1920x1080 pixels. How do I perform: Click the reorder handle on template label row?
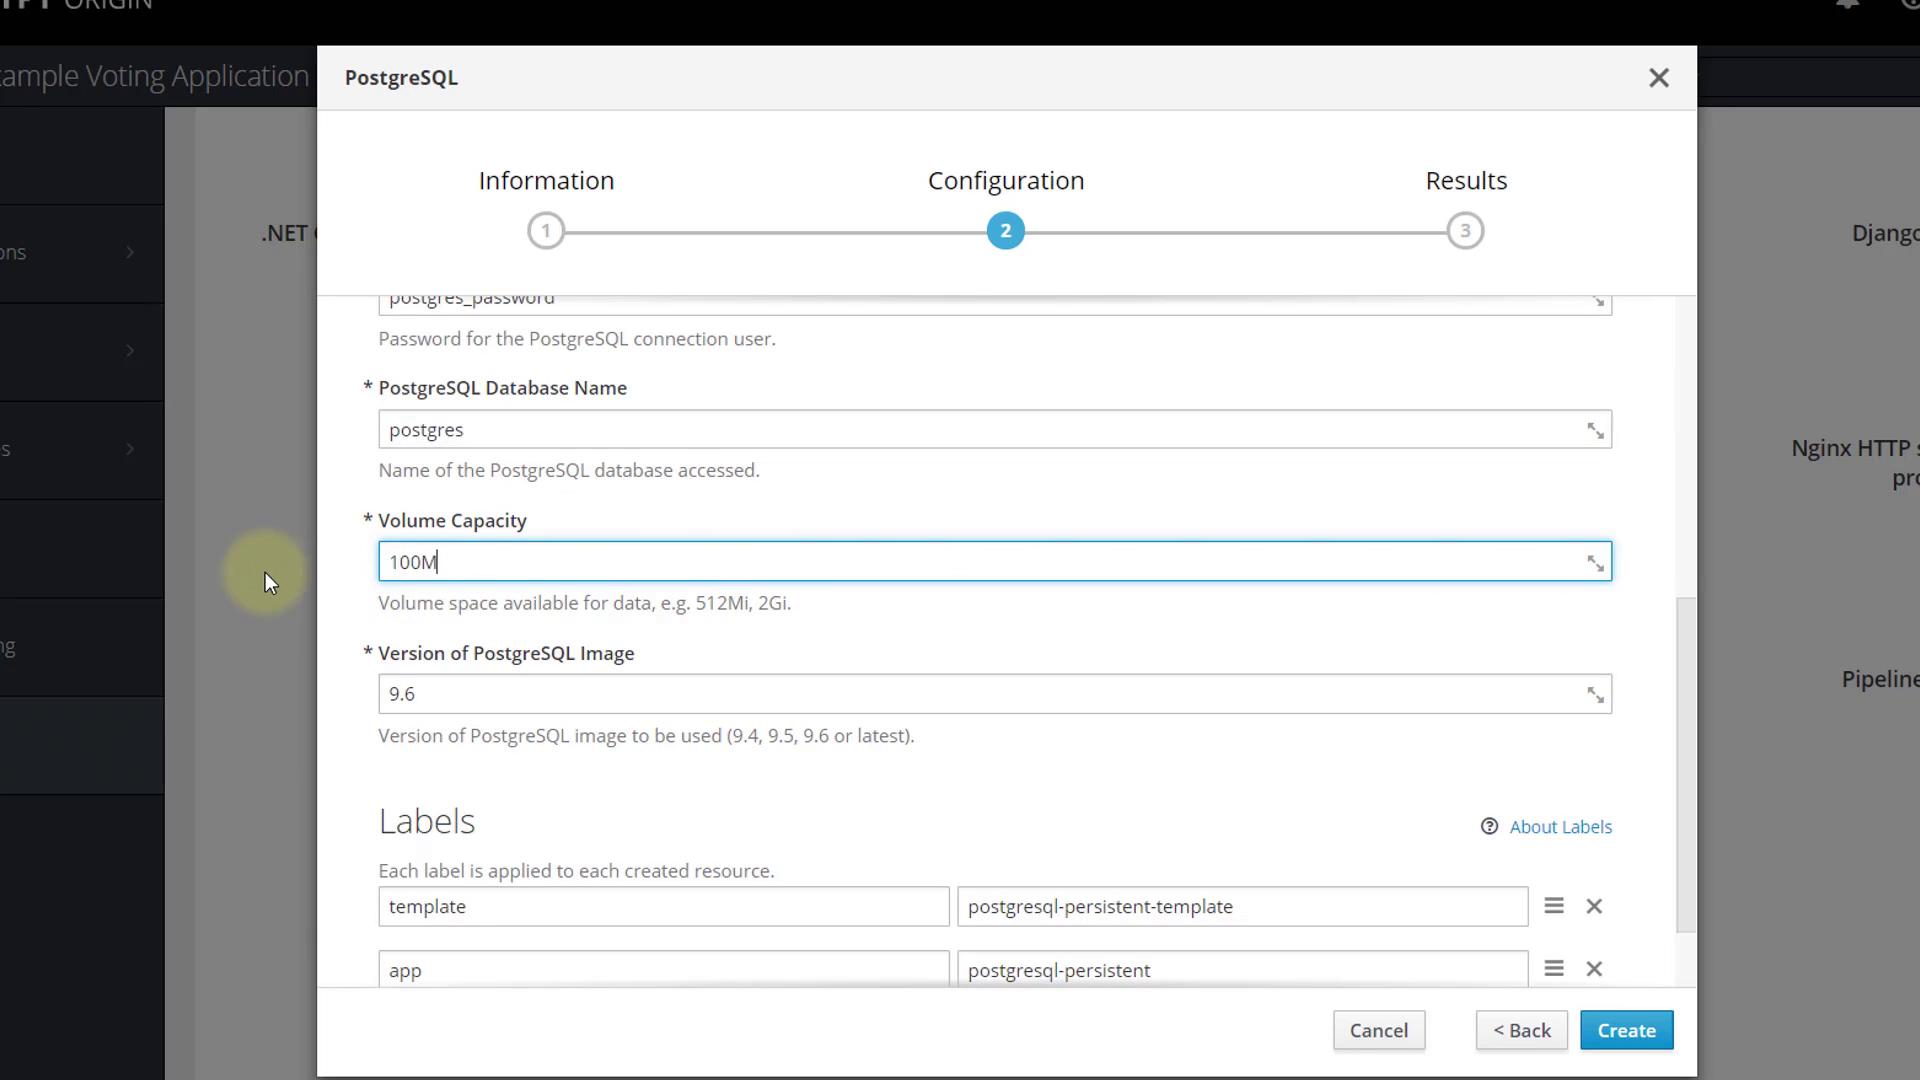click(x=1553, y=906)
